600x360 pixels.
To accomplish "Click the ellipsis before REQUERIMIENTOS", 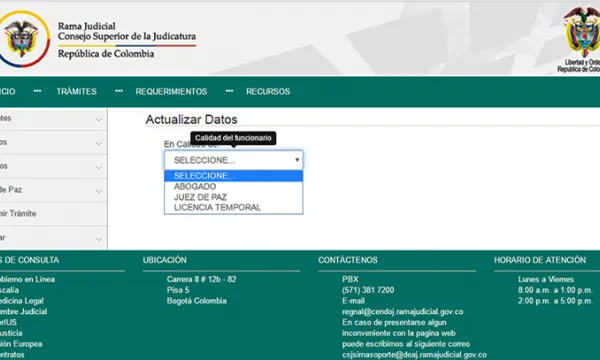I will point(119,91).
